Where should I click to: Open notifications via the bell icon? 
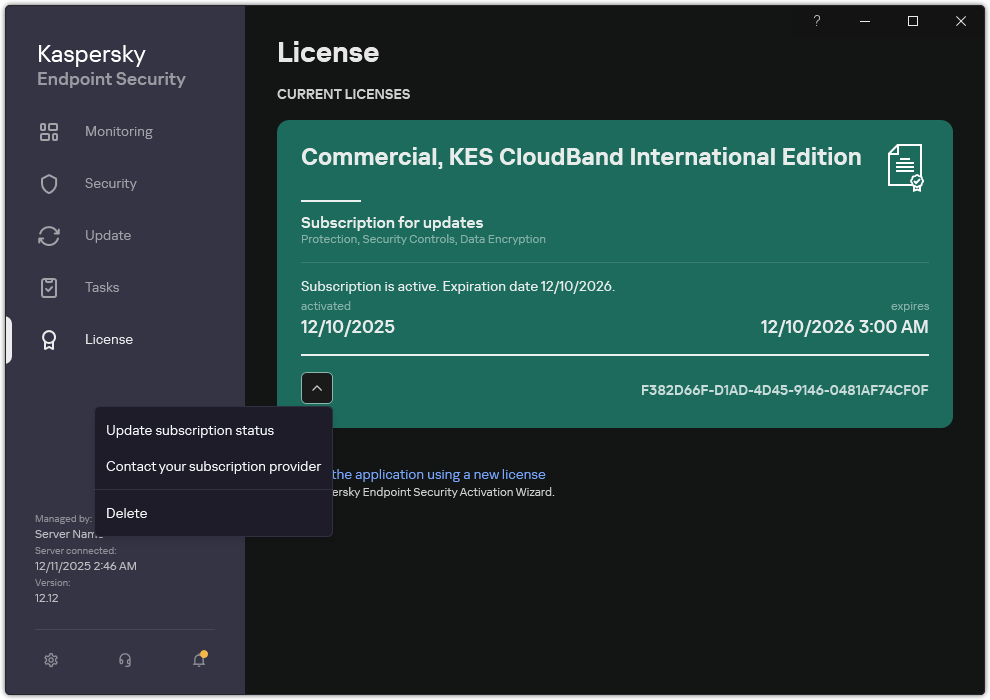pyautogui.click(x=198, y=662)
